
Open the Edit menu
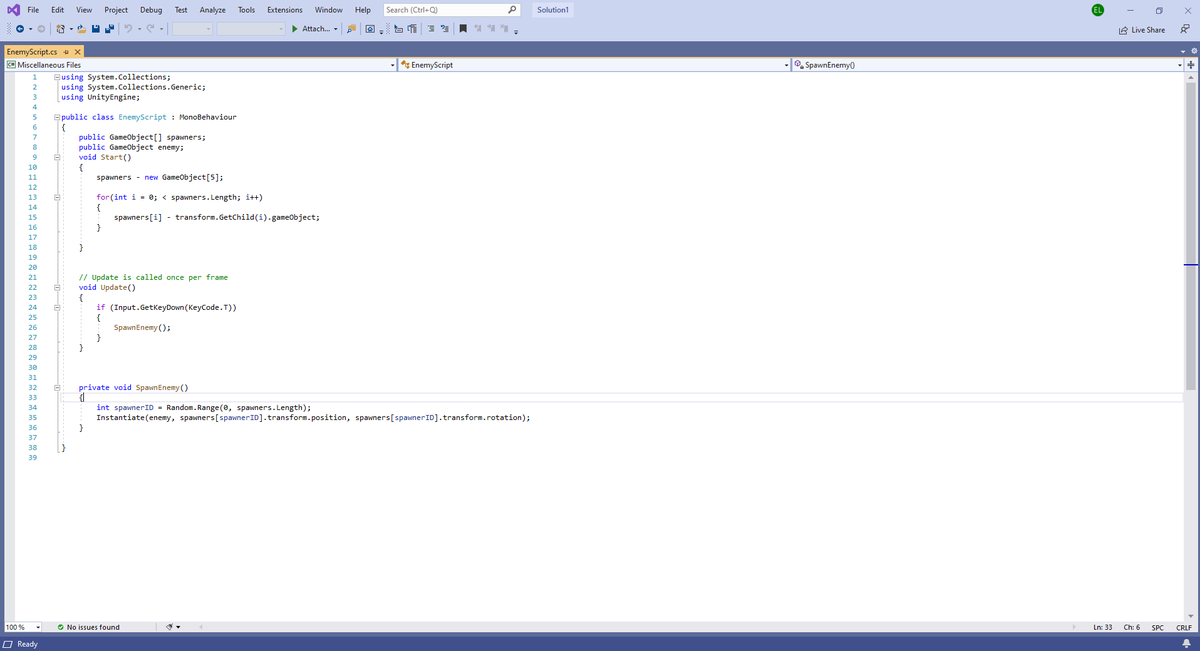click(58, 9)
